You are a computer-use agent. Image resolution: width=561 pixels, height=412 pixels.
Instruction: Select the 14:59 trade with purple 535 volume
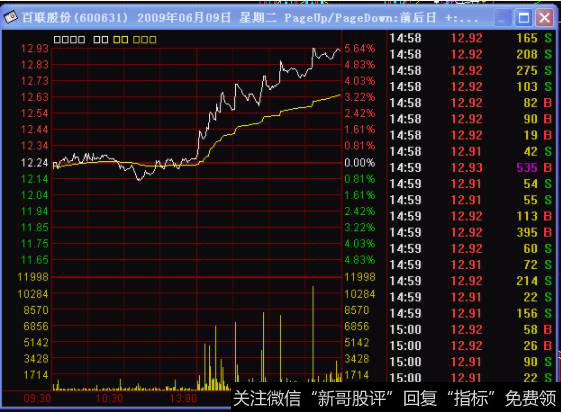(x=470, y=167)
